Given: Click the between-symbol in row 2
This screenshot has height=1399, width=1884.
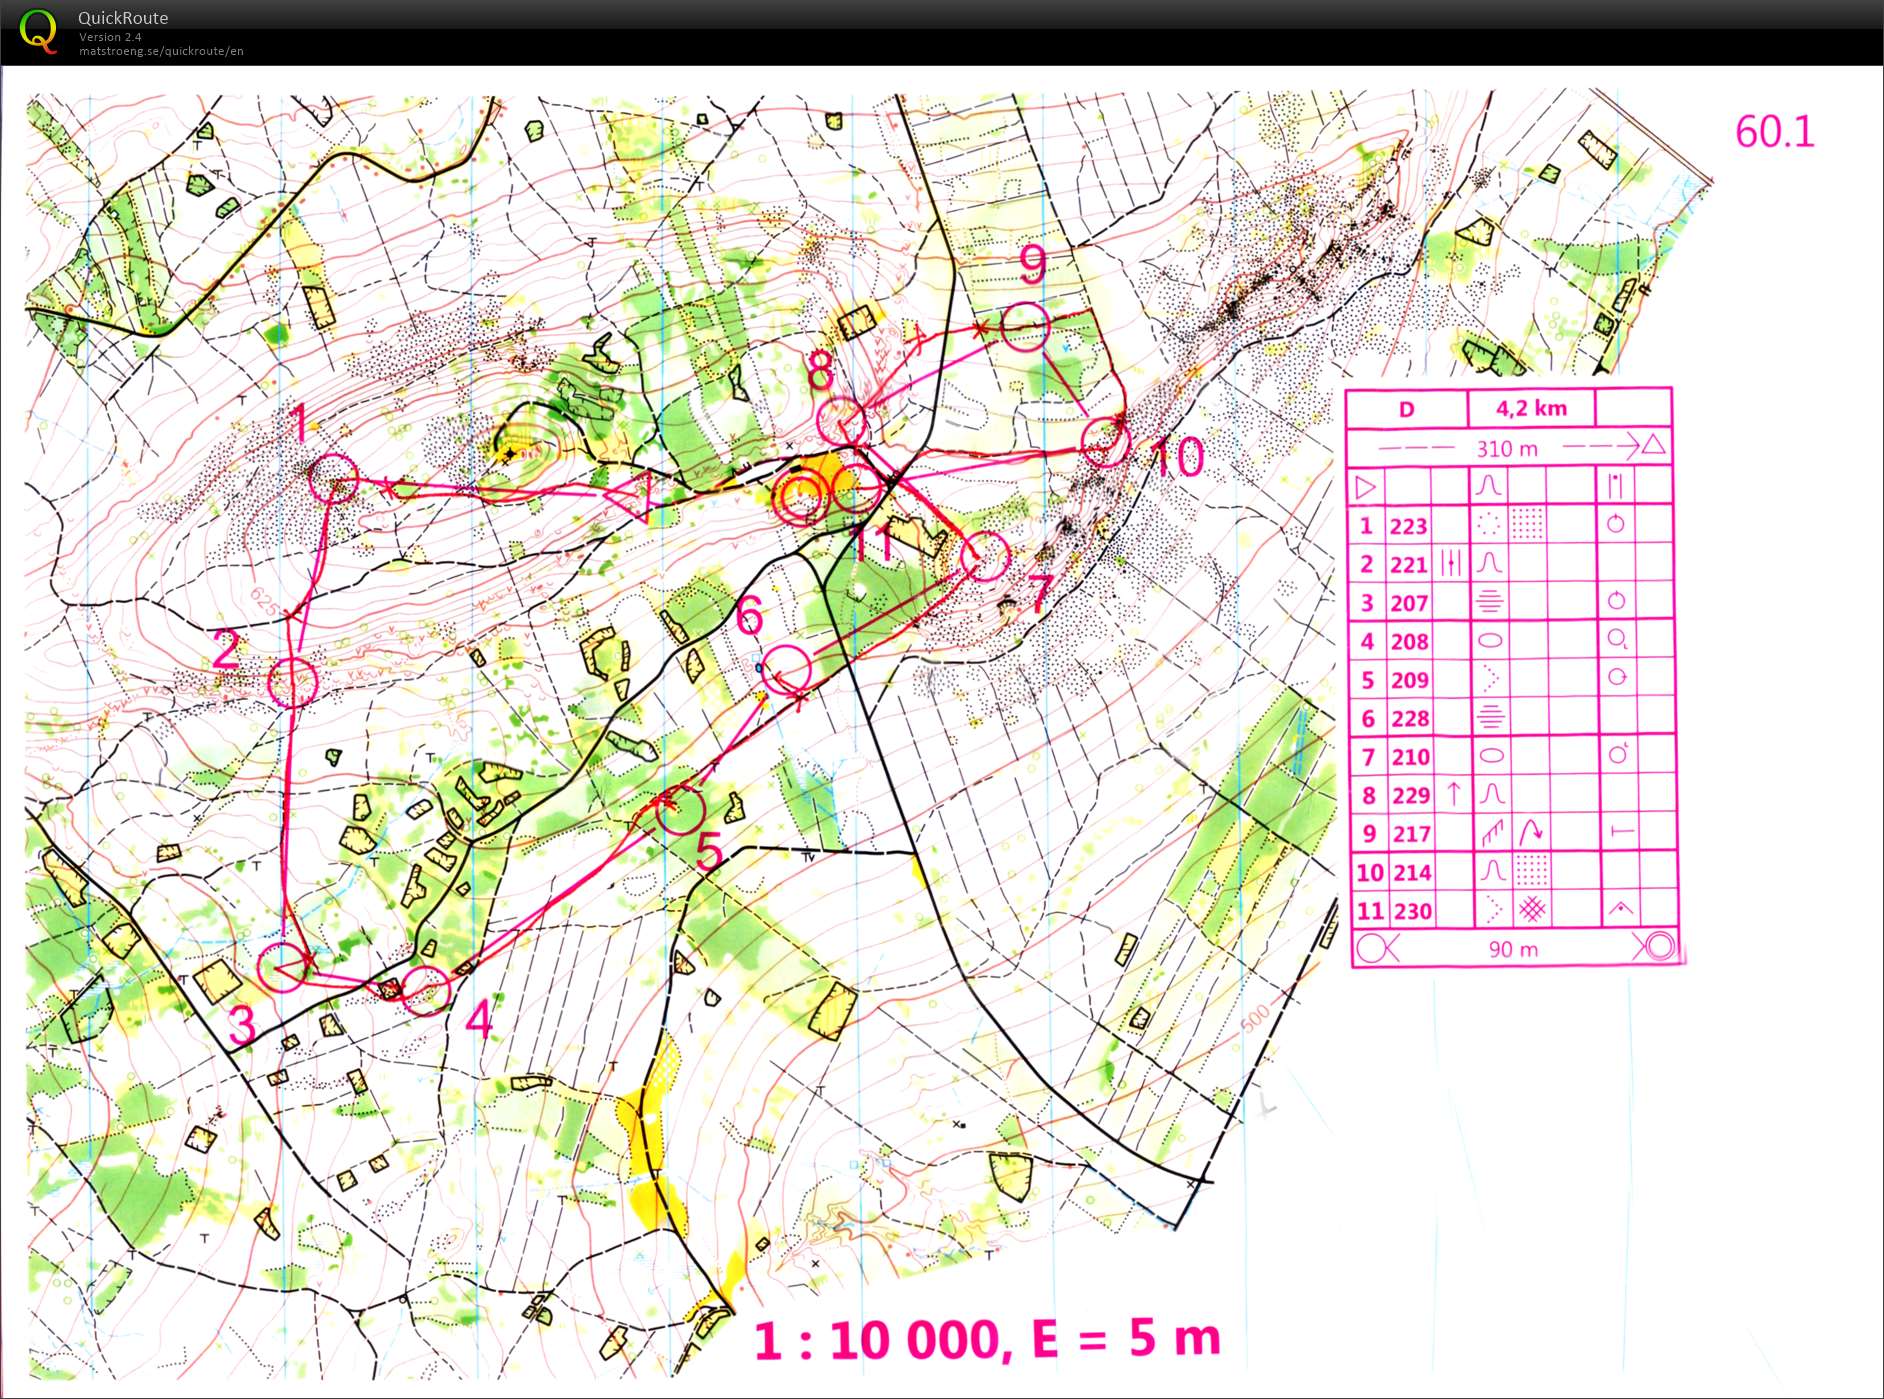Looking at the screenshot, I should [x=1451, y=563].
